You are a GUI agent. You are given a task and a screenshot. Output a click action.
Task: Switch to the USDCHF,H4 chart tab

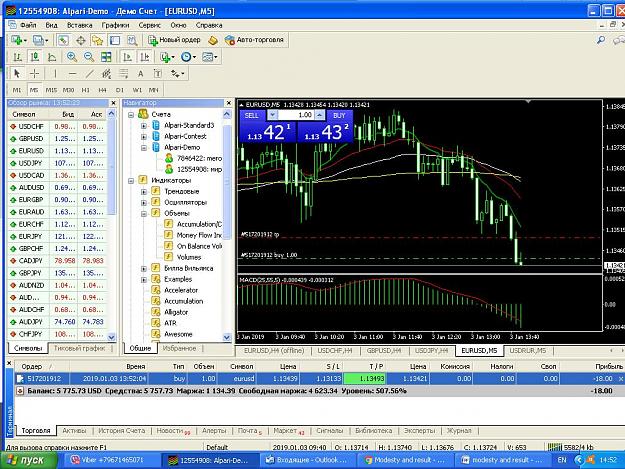[335, 351]
